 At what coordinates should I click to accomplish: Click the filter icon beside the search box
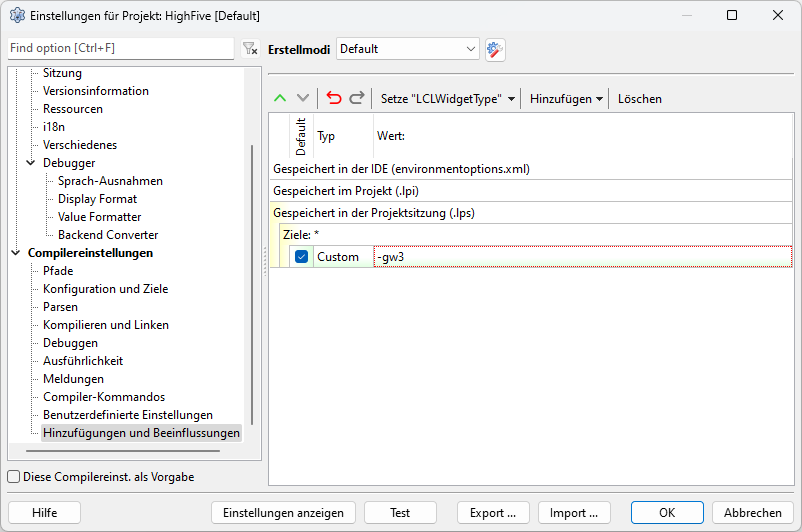click(x=250, y=48)
